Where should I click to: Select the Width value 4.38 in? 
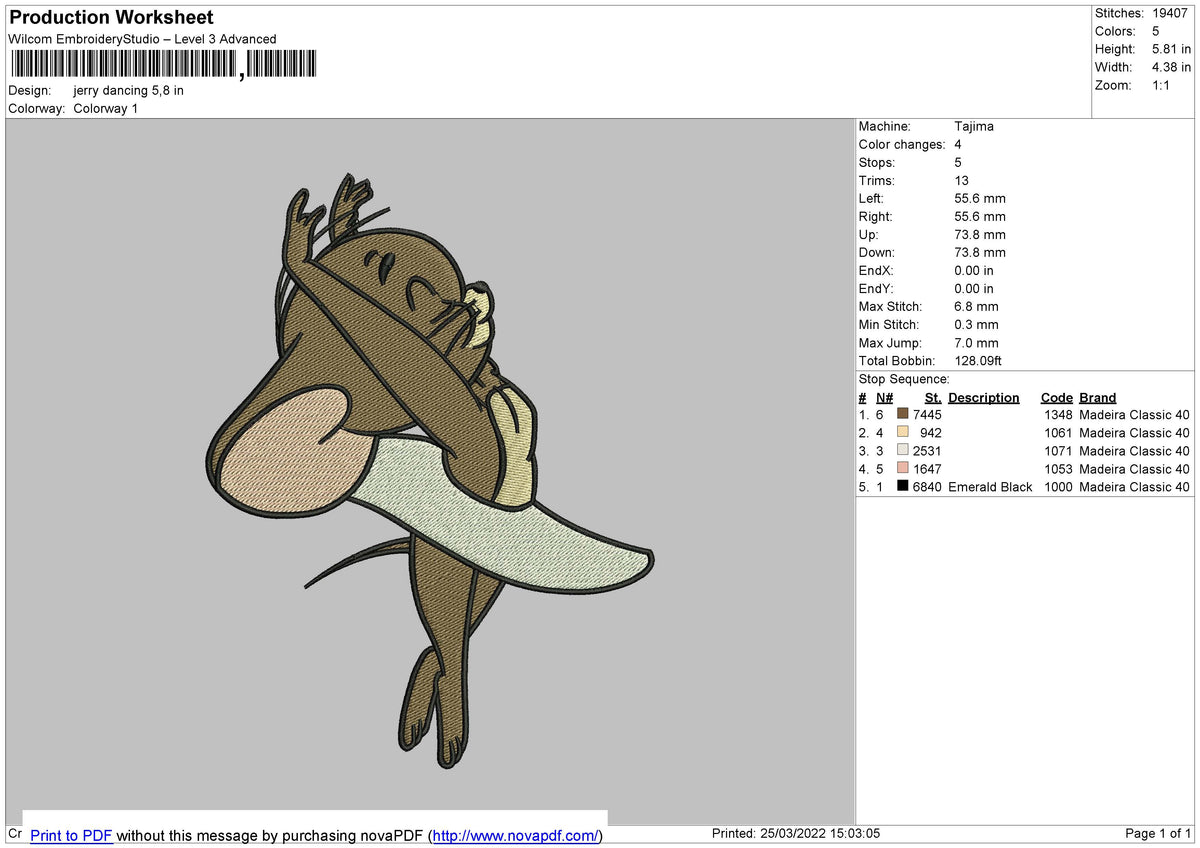[1171, 67]
